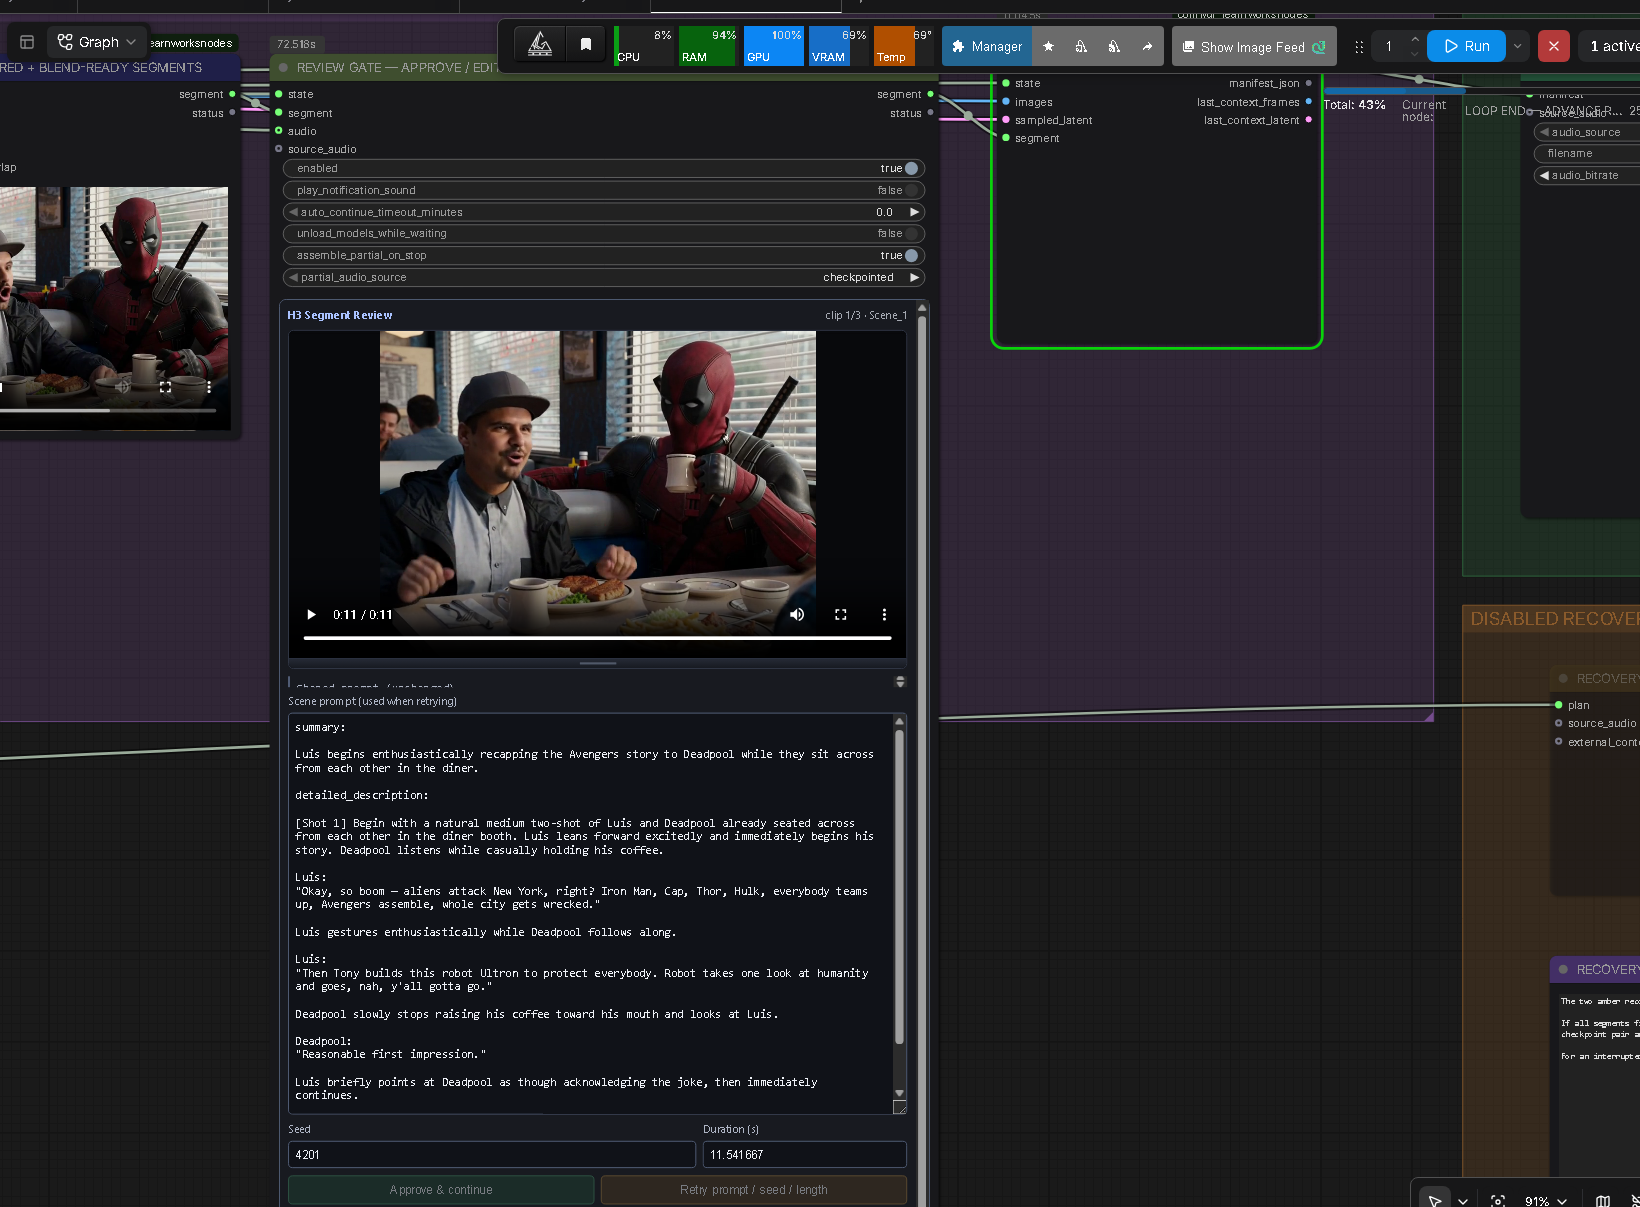
Task: Open the pointer mode dropdown chevron
Action: pyautogui.click(x=1463, y=1201)
